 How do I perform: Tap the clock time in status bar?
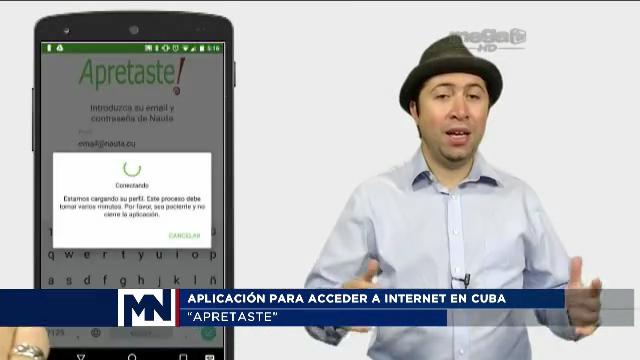pos(213,48)
